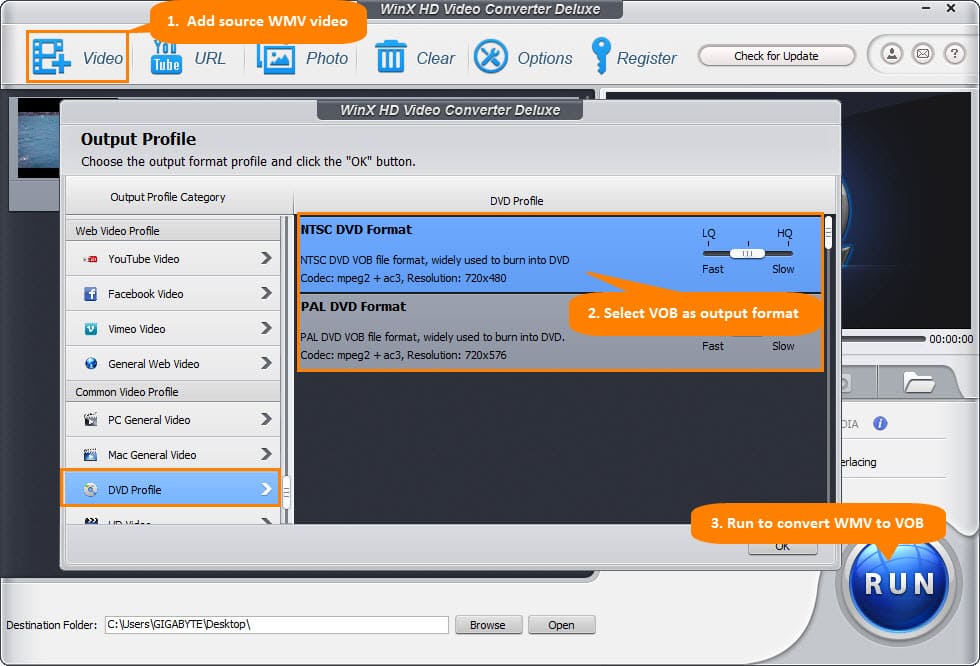Click the PC General Video icon
Image resolution: width=980 pixels, height=666 pixels.
point(91,419)
